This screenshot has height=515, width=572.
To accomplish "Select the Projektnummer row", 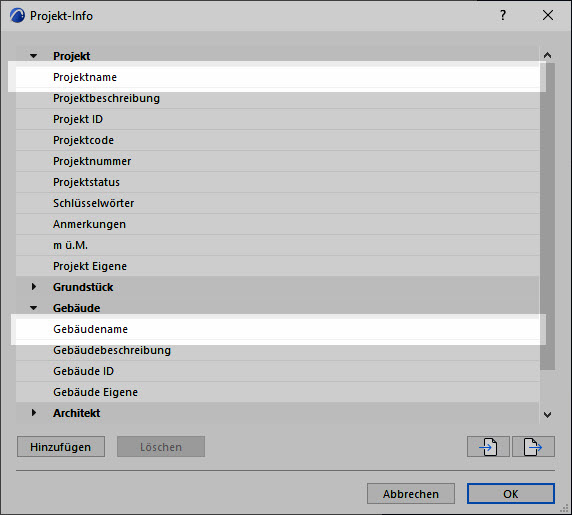I will (x=278, y=161).
